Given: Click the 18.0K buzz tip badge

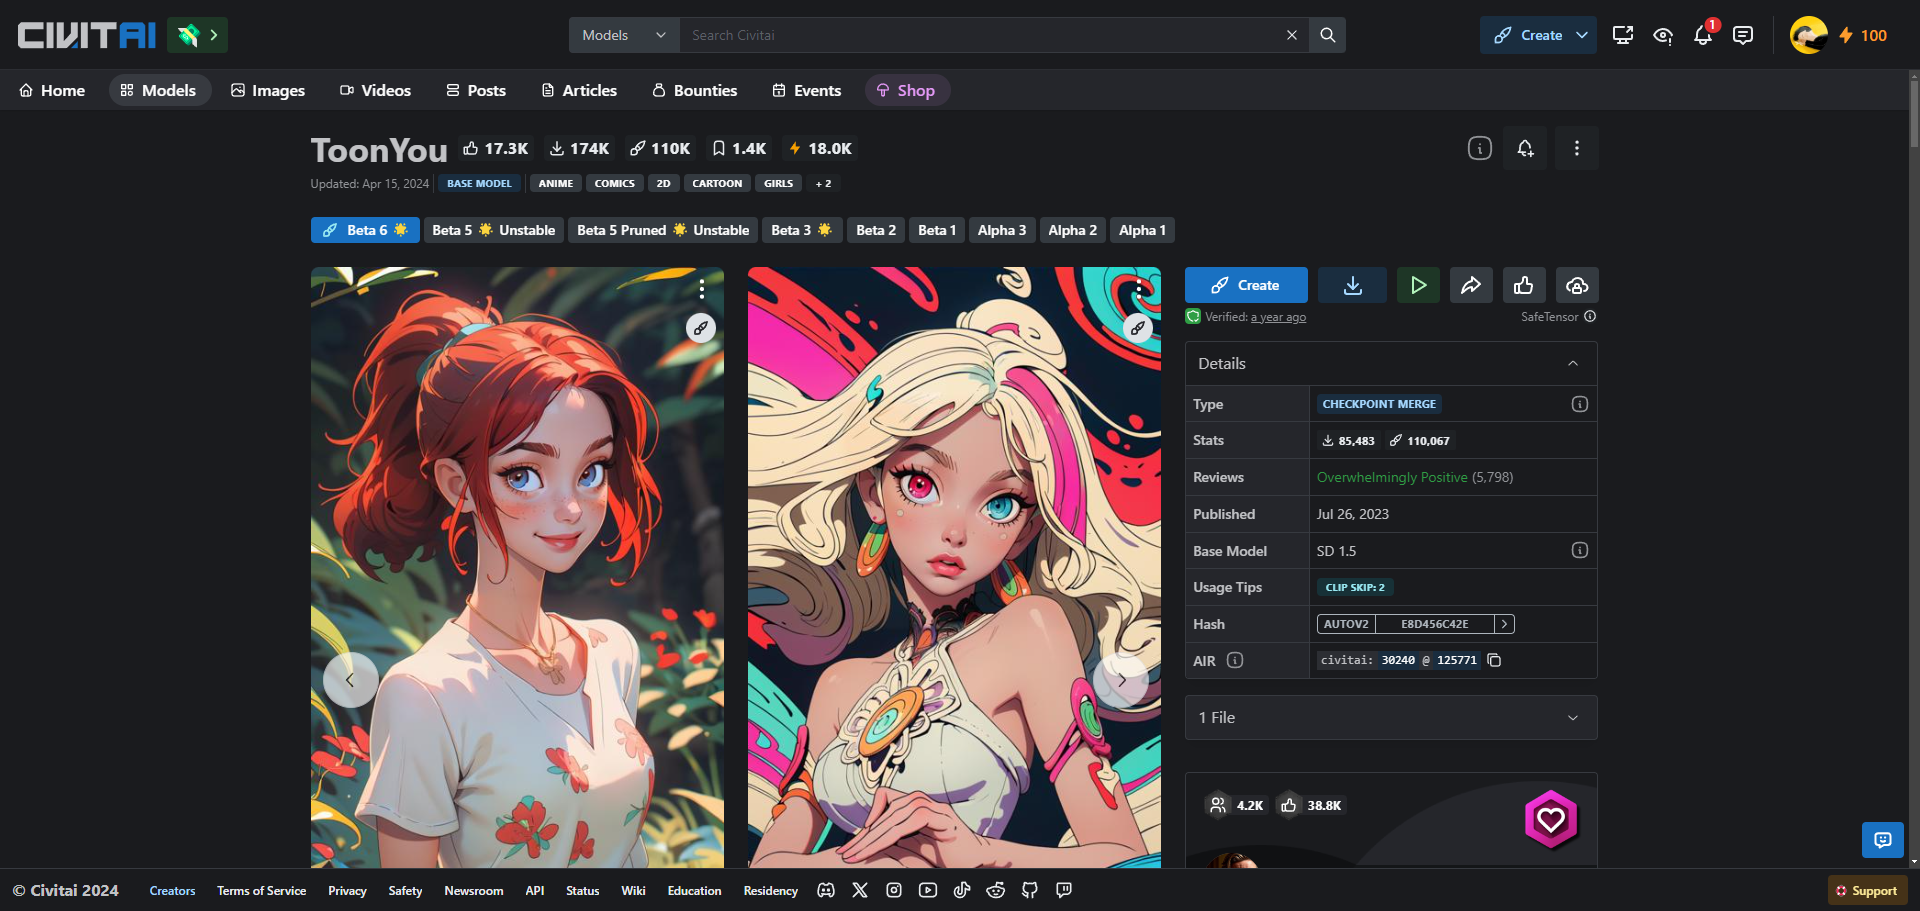Looking at the screenshot, I should [x=820, y=148].
